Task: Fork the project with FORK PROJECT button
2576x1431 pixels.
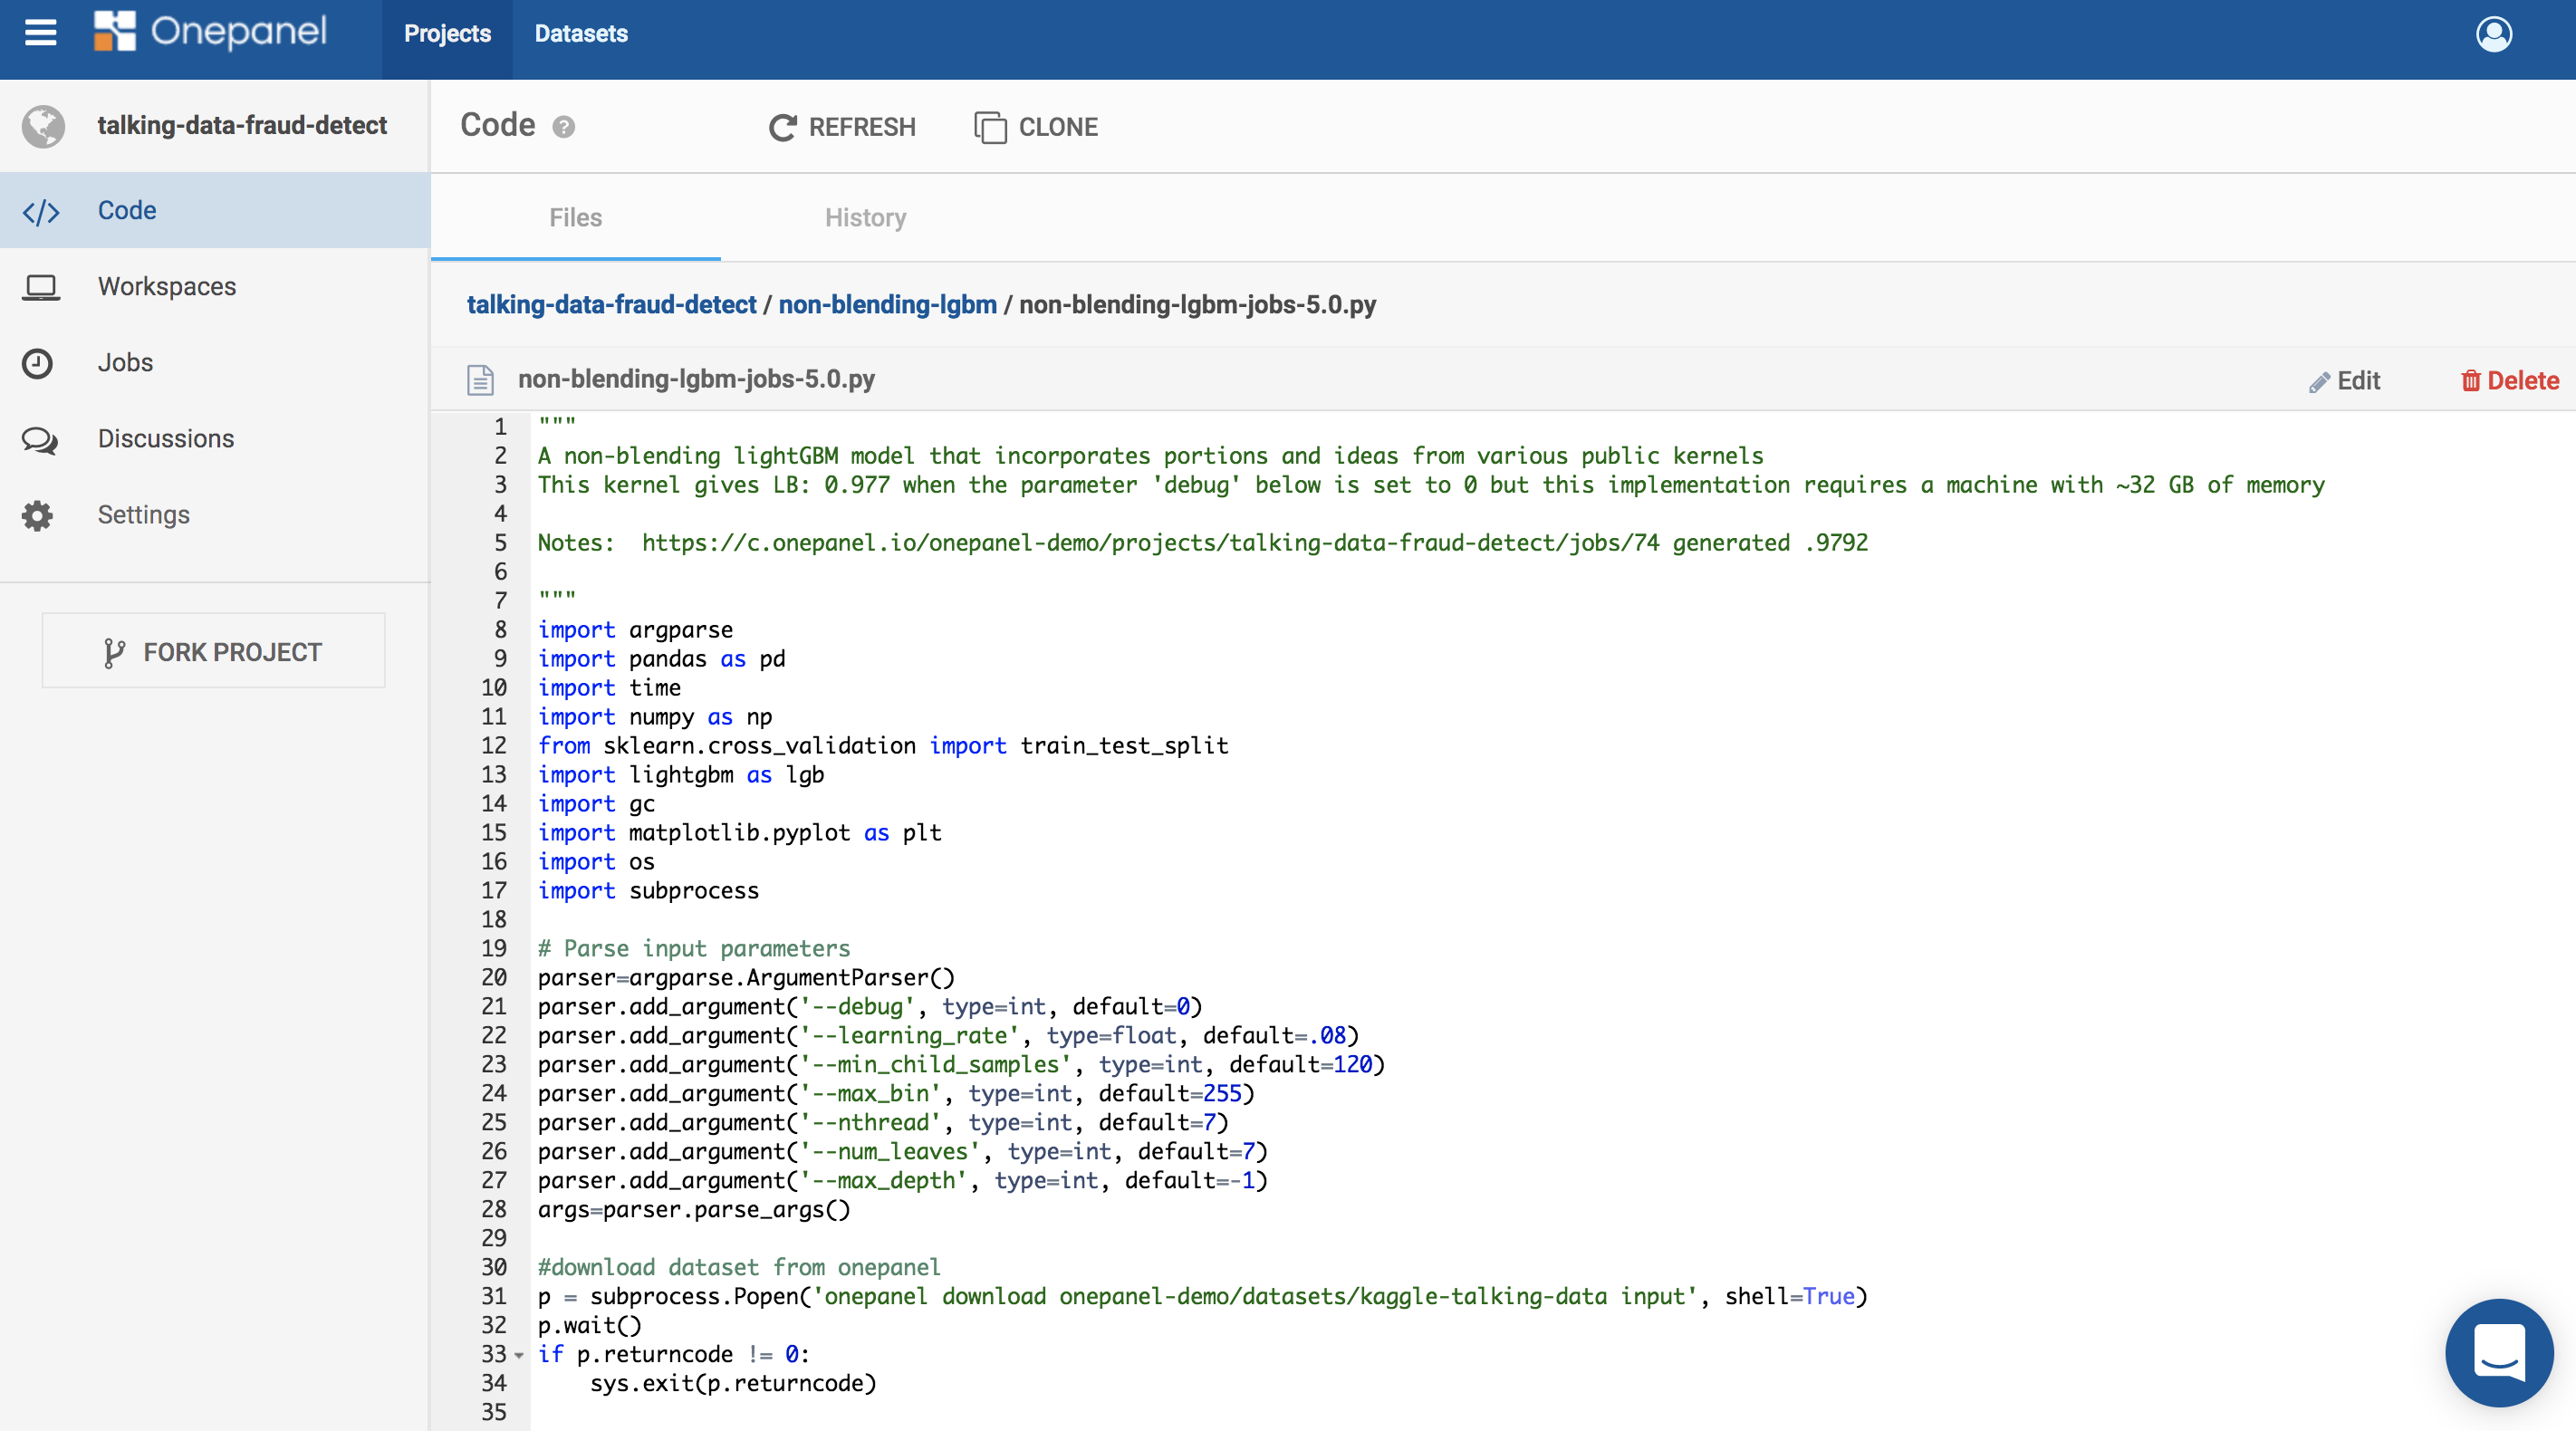Action: (213, 651)
